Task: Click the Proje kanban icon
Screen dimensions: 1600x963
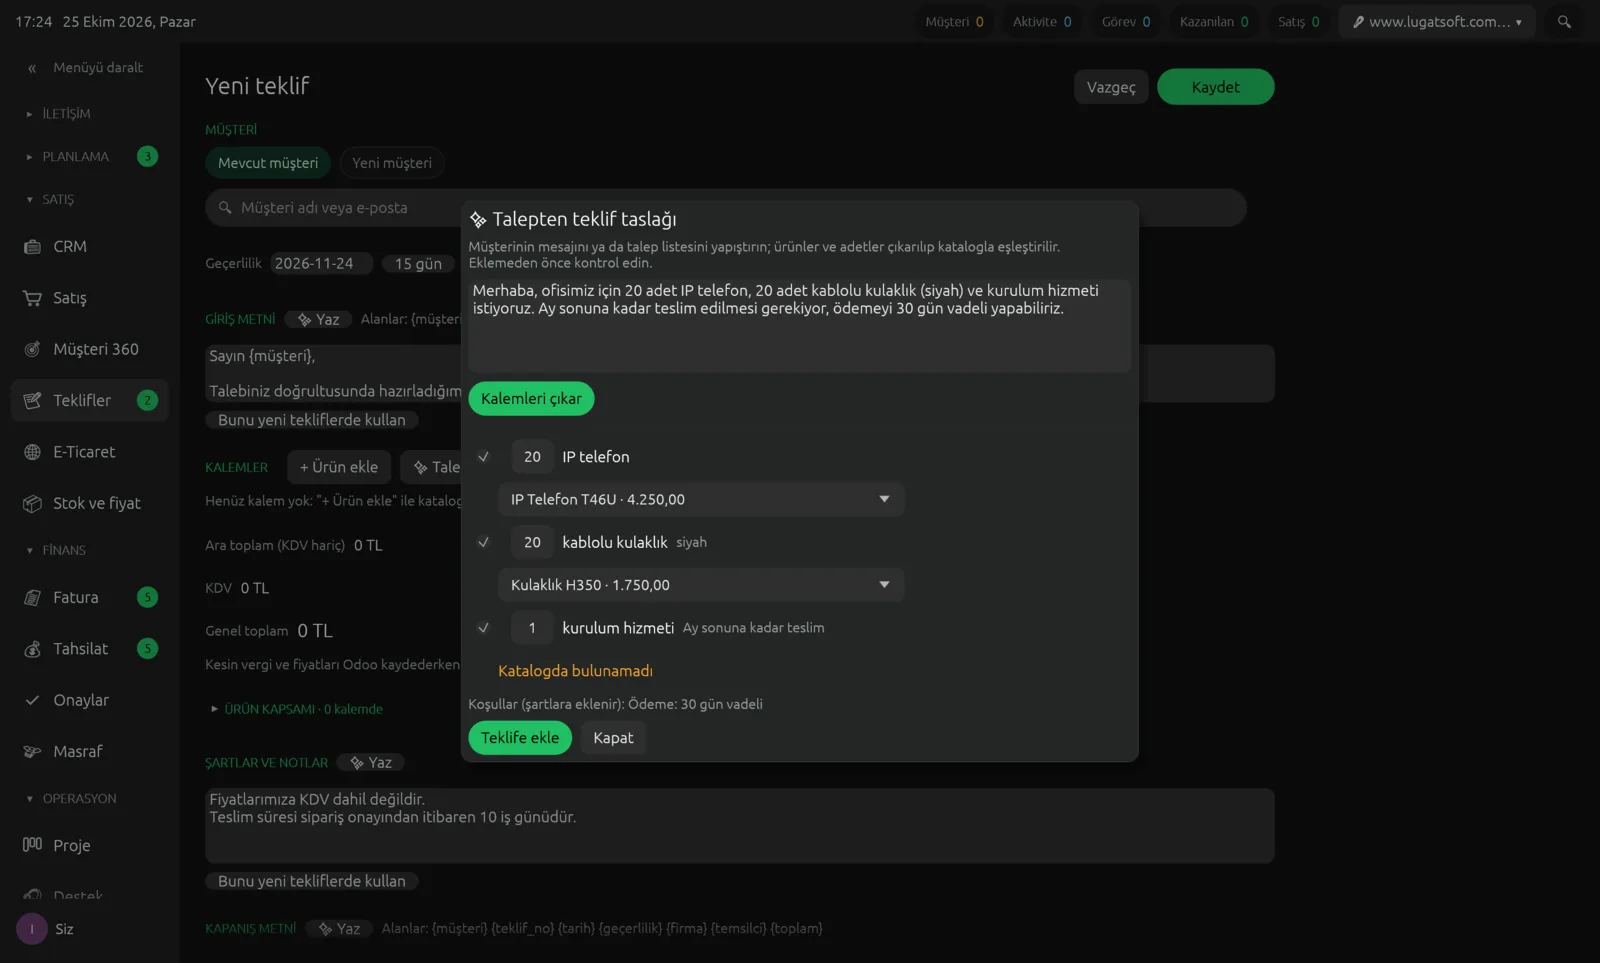Action: click(x=32, y=845)
